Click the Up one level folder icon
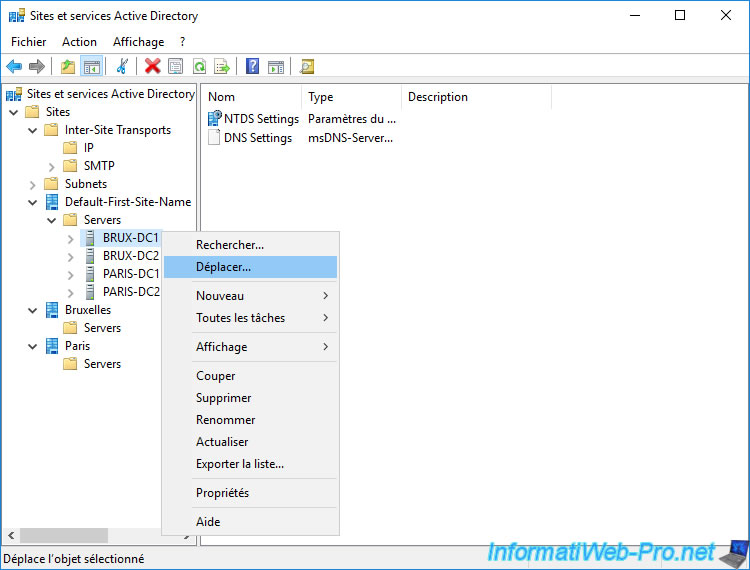 (x=68, y=67)
